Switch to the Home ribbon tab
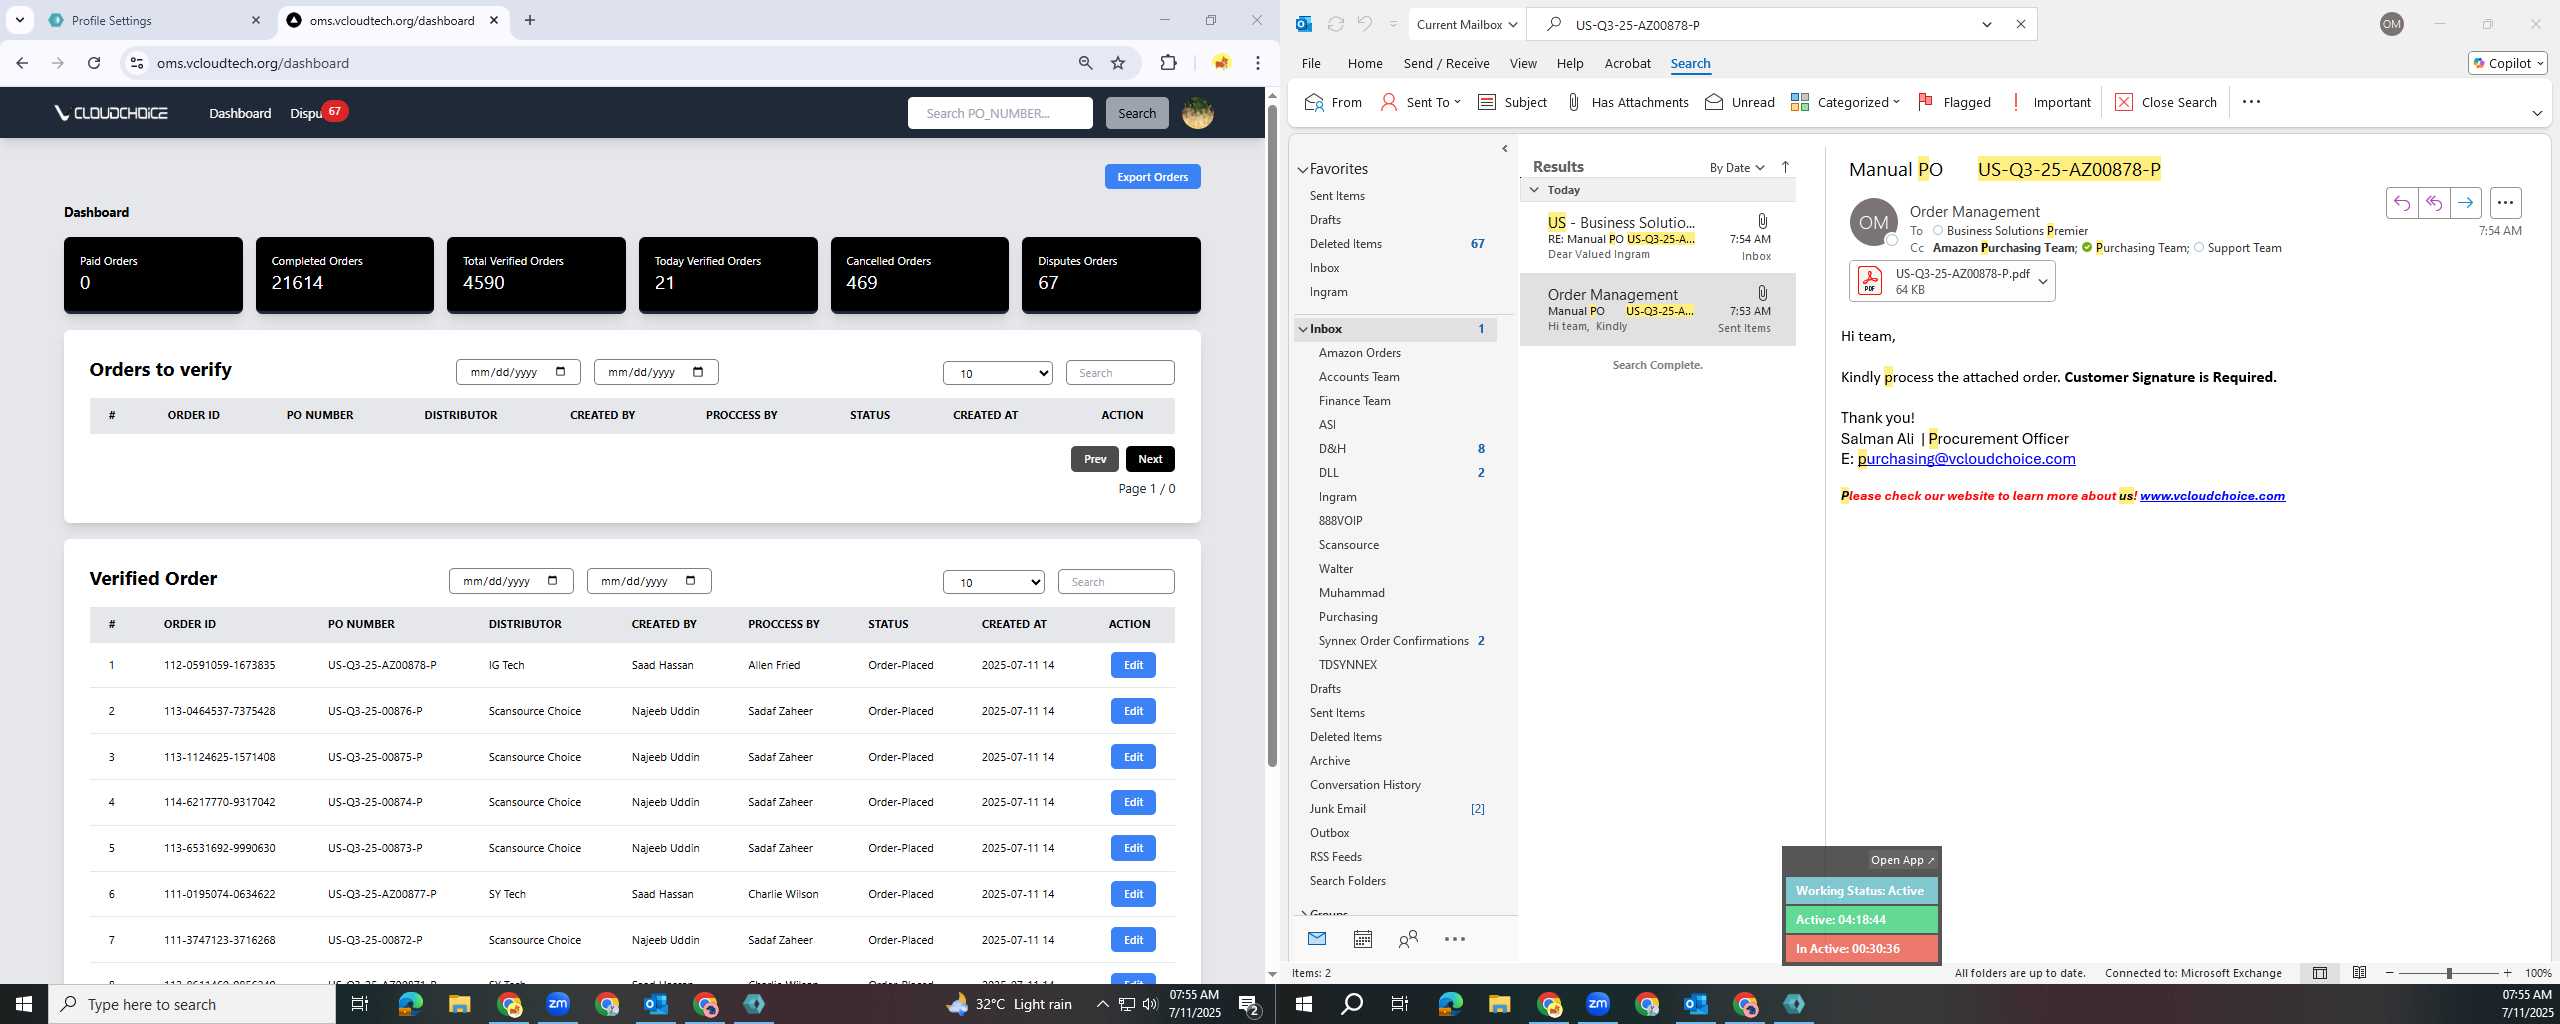 pyautogui.click(x=1364, y=63)
